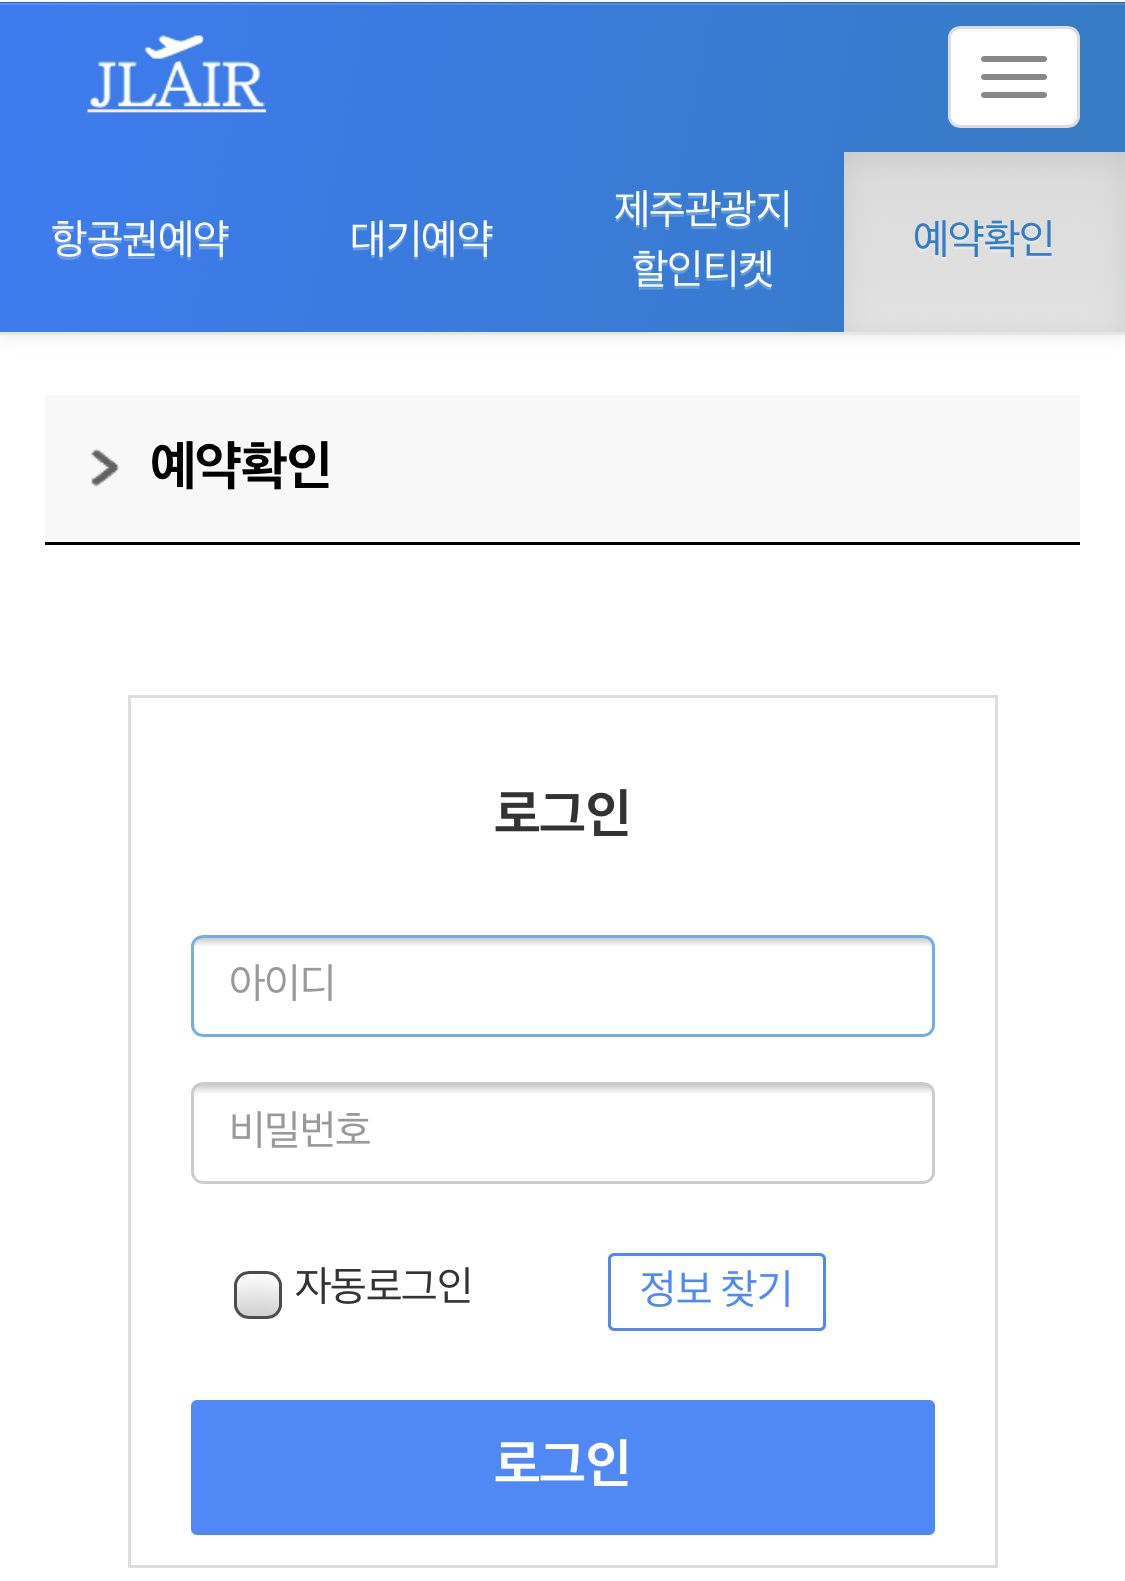Screen dimensions: 1125x1581
Task: Open the hamburger navigation menu
Action: (1013, 76)
